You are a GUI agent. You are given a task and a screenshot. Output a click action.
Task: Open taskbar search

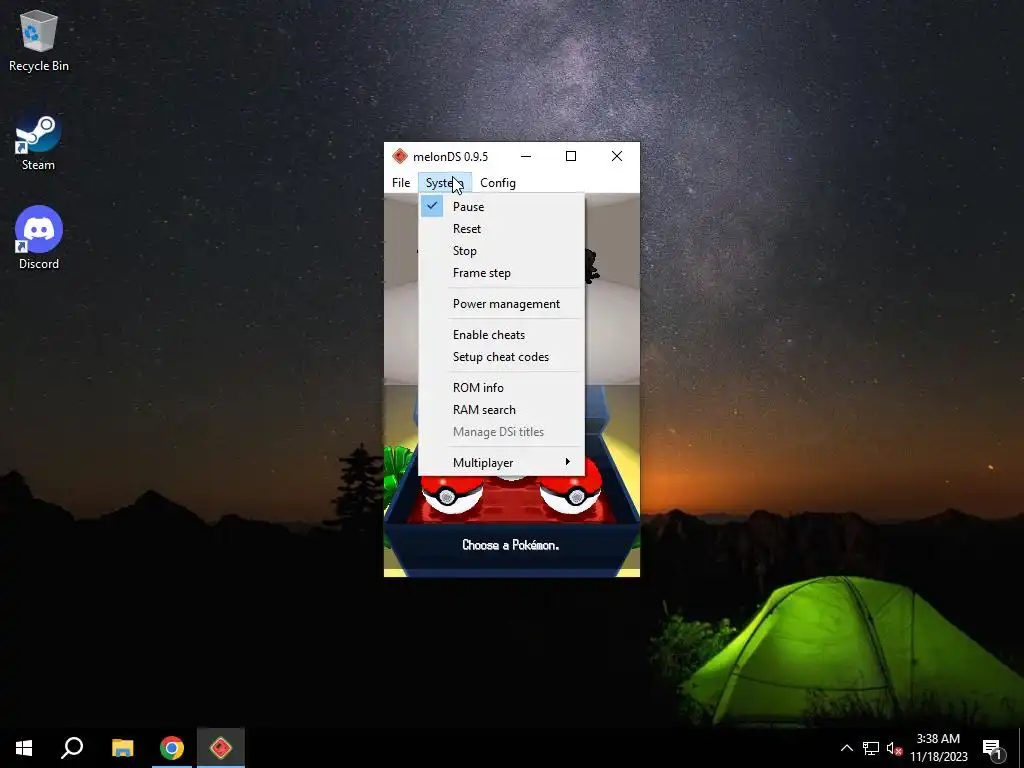tap(72, 748)
